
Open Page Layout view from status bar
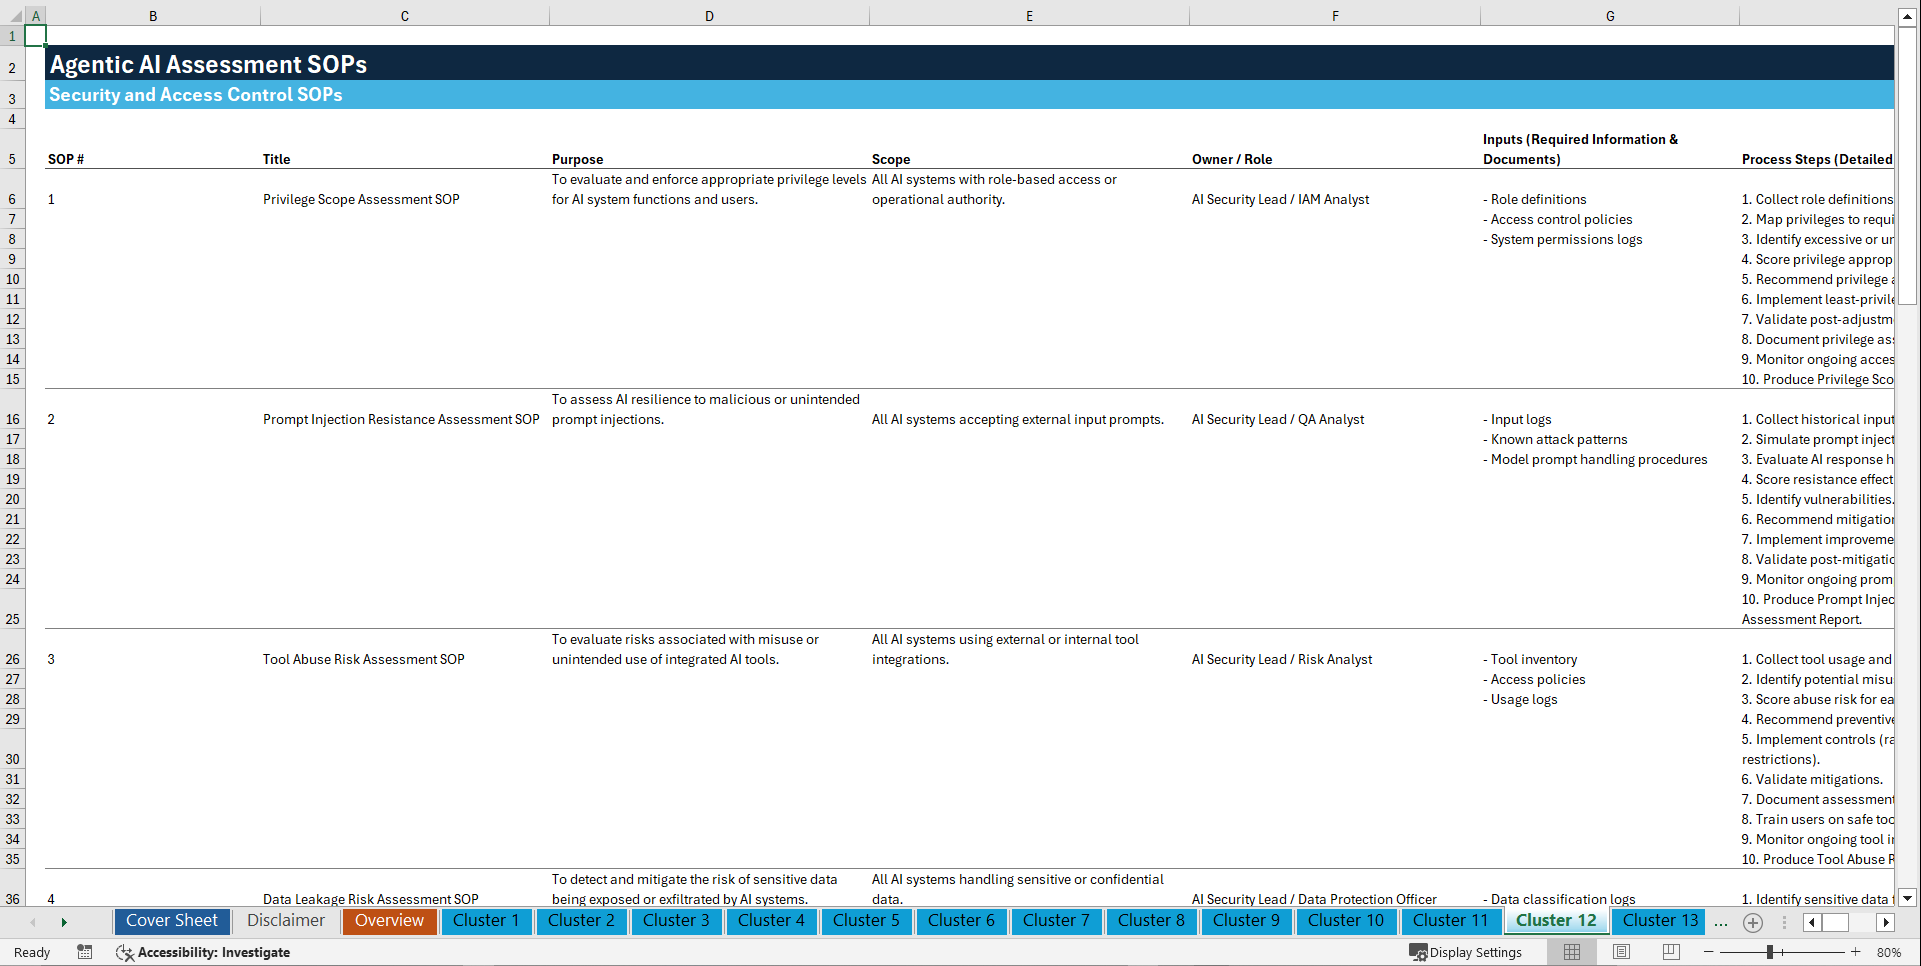[1621, 952]
